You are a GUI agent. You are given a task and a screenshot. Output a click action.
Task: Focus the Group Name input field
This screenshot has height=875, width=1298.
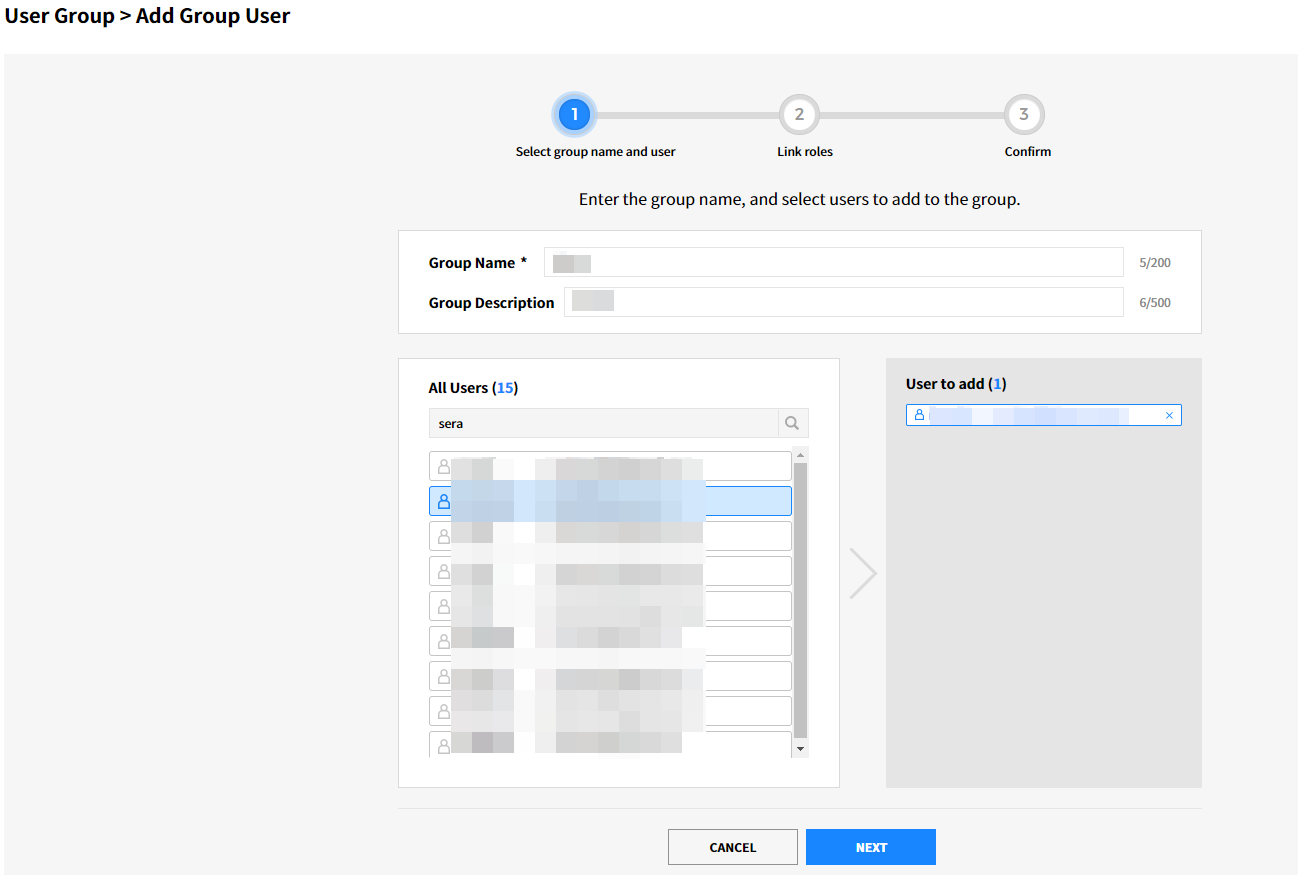tap(833, 262)
